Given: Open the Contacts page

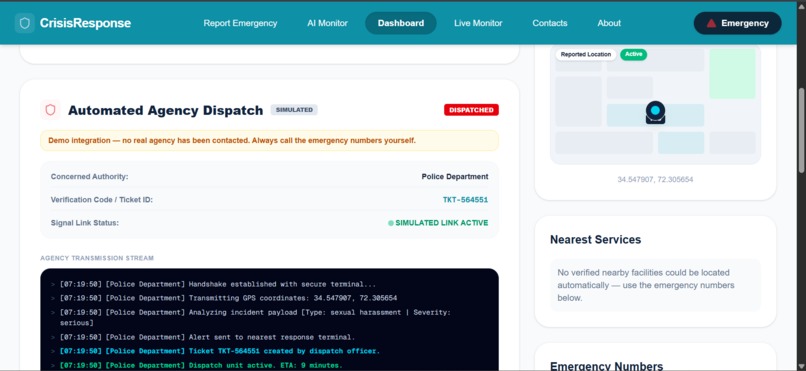Looking at the screenshot, I should point(549,23).
